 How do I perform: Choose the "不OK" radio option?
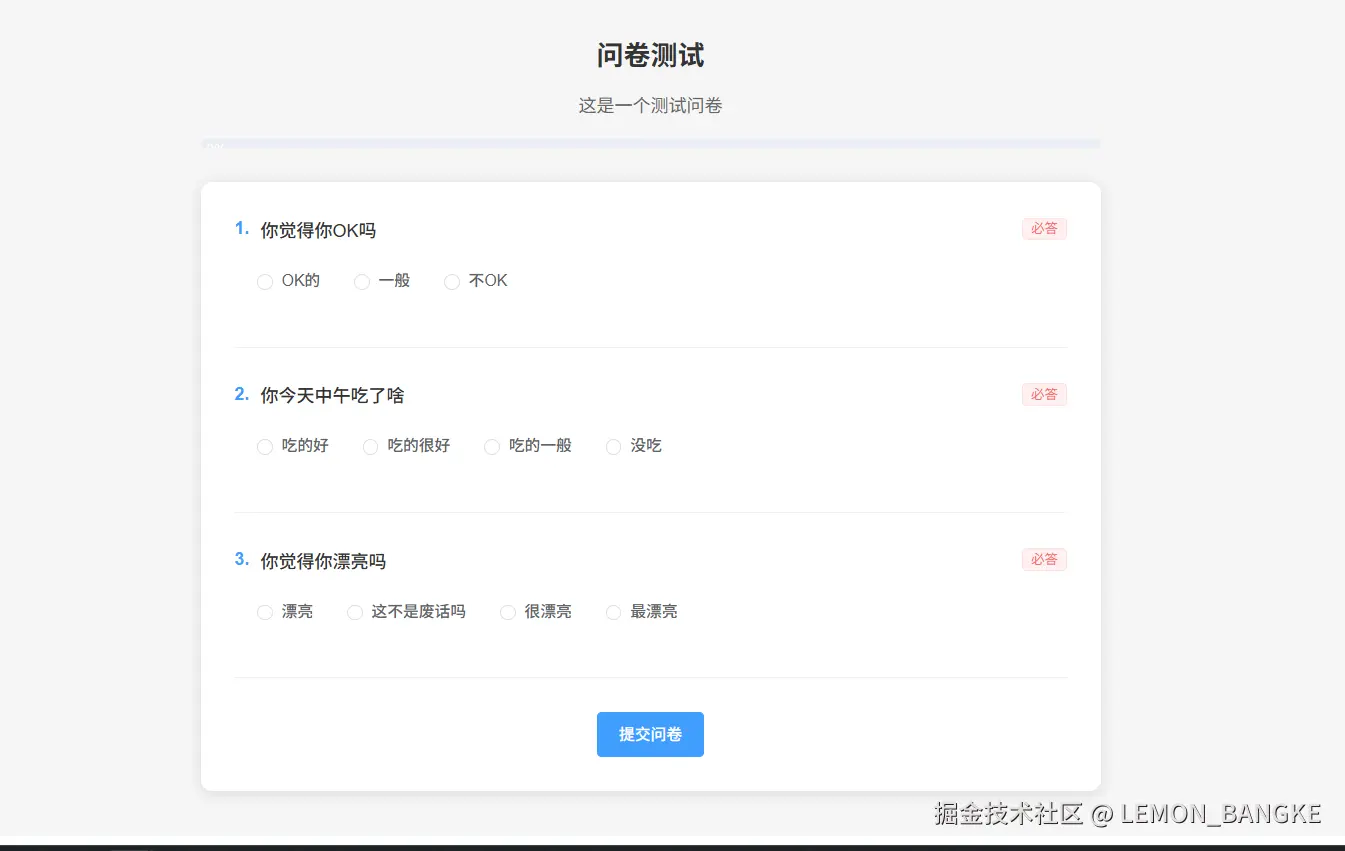[452, 282]
